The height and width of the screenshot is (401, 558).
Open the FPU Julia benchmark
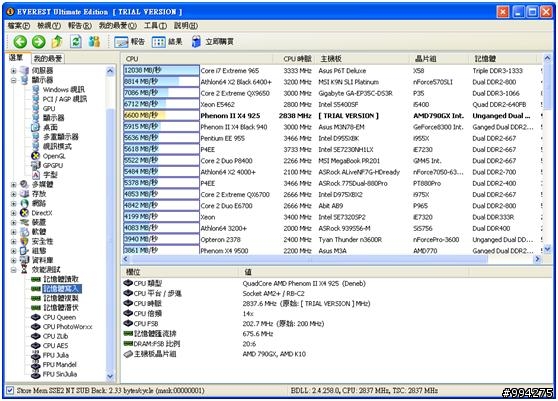56,355
